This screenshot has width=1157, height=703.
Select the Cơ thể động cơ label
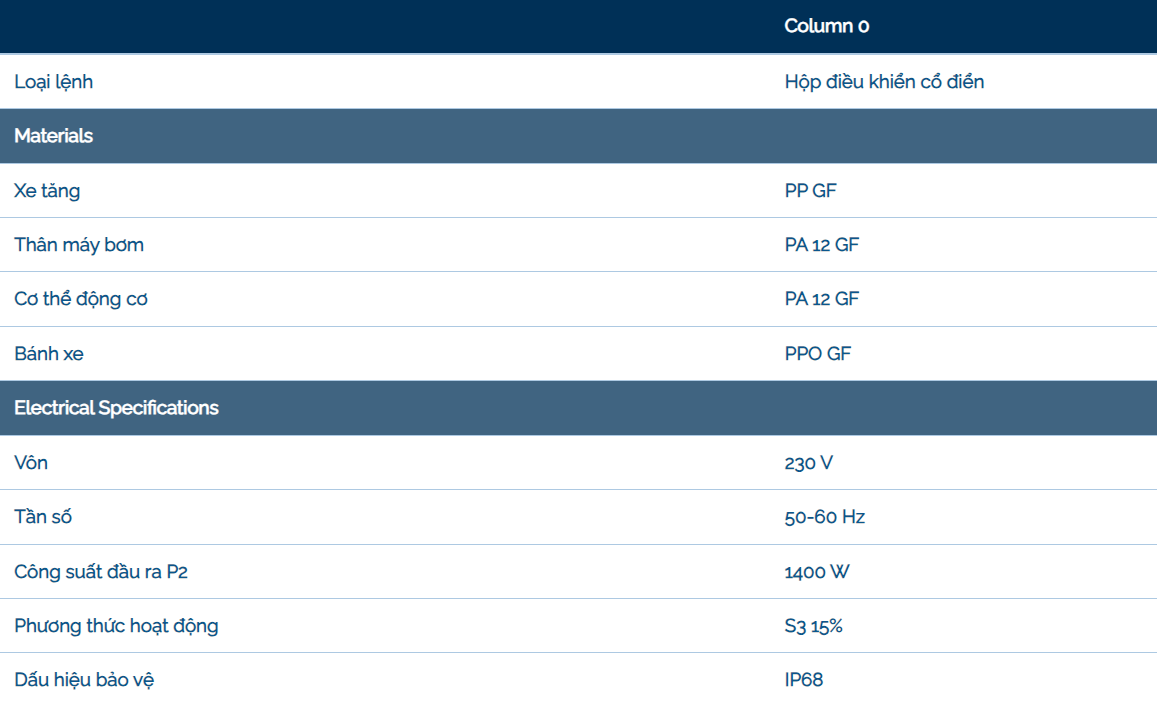[81, 299]
